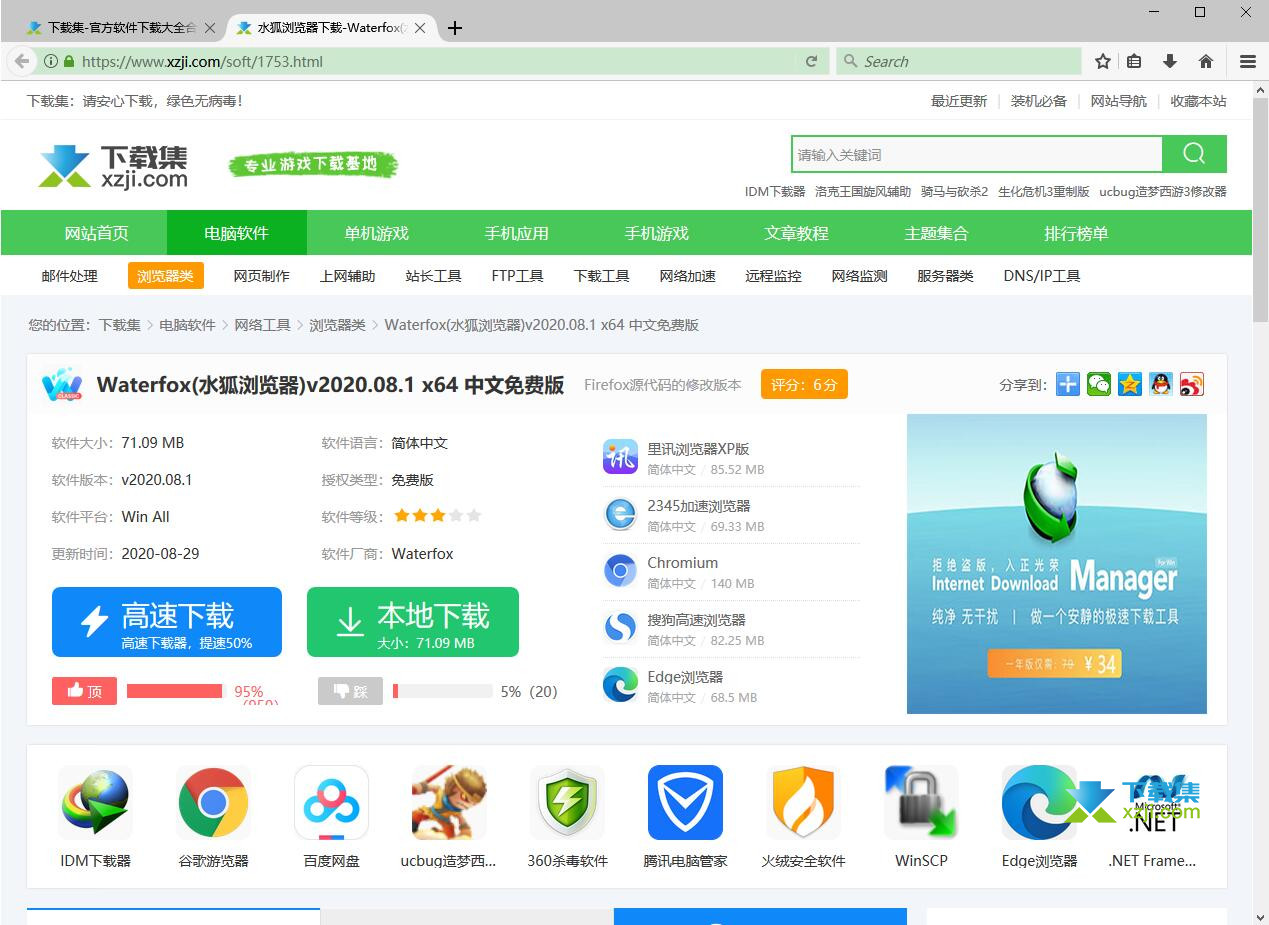Click the 收藏本站 top link
The height and width of the screenshot is (925, 1269).
pos(1199,101)
